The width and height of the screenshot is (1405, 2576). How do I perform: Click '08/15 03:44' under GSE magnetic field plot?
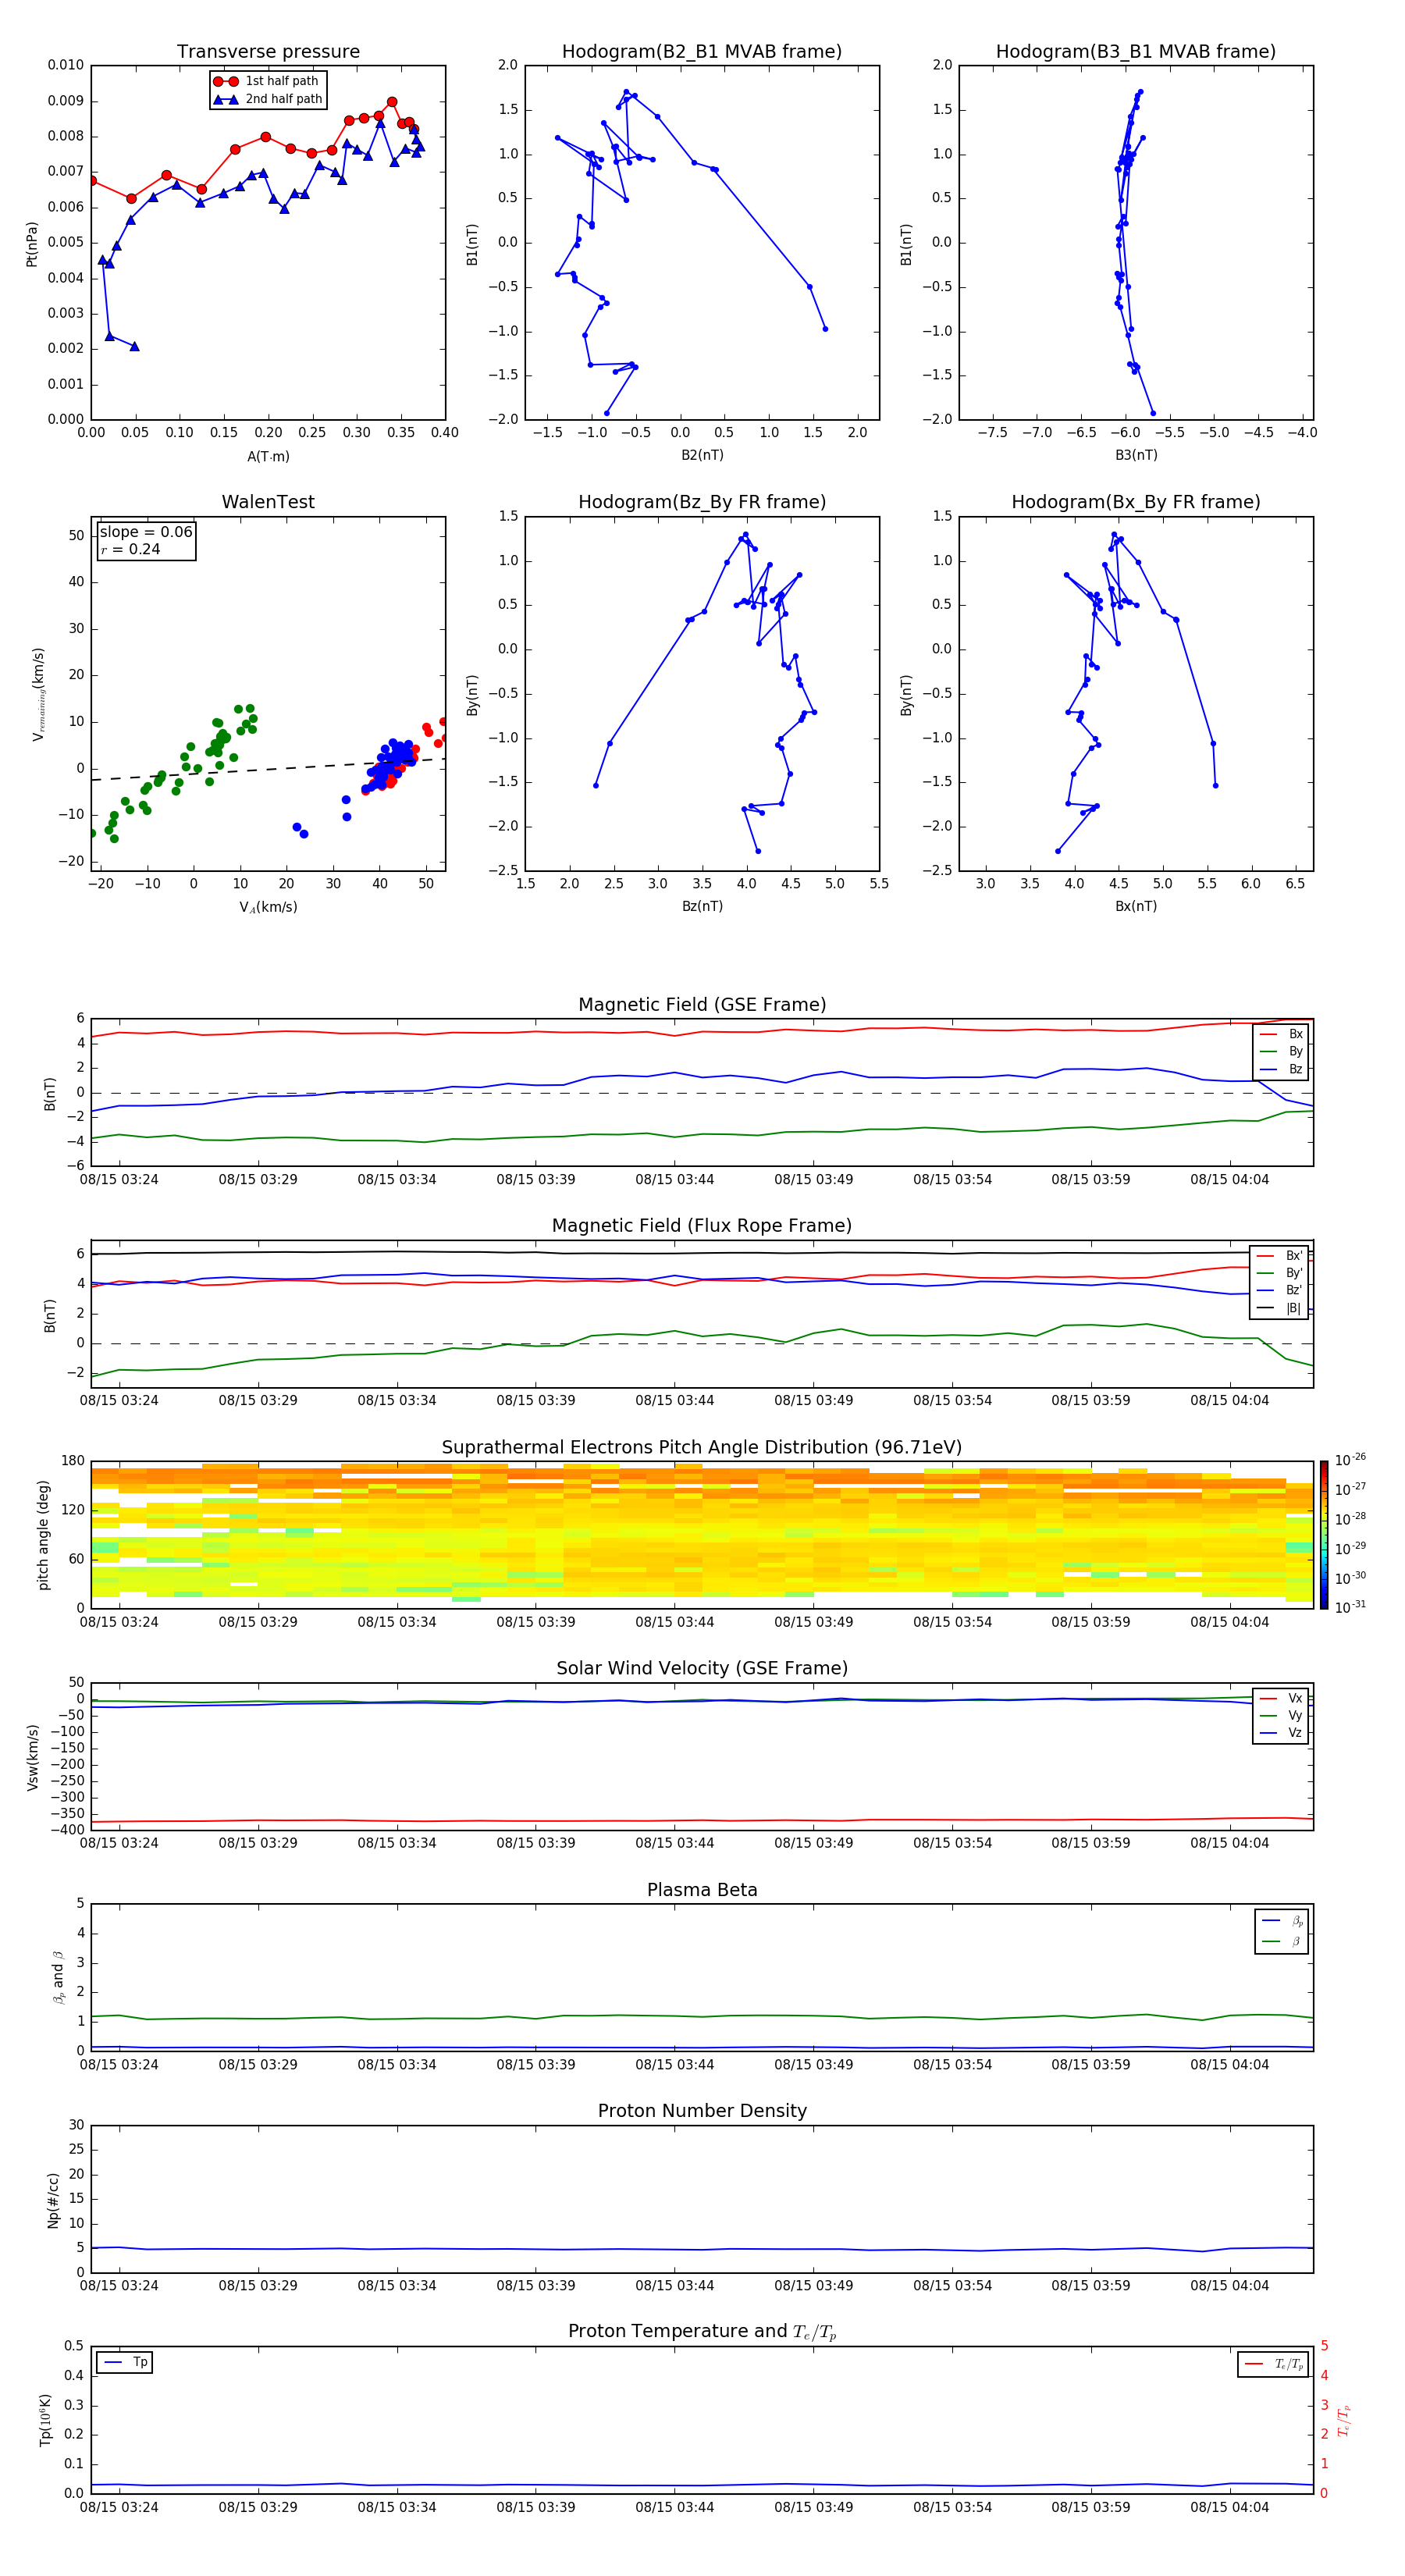point(675,1179)
